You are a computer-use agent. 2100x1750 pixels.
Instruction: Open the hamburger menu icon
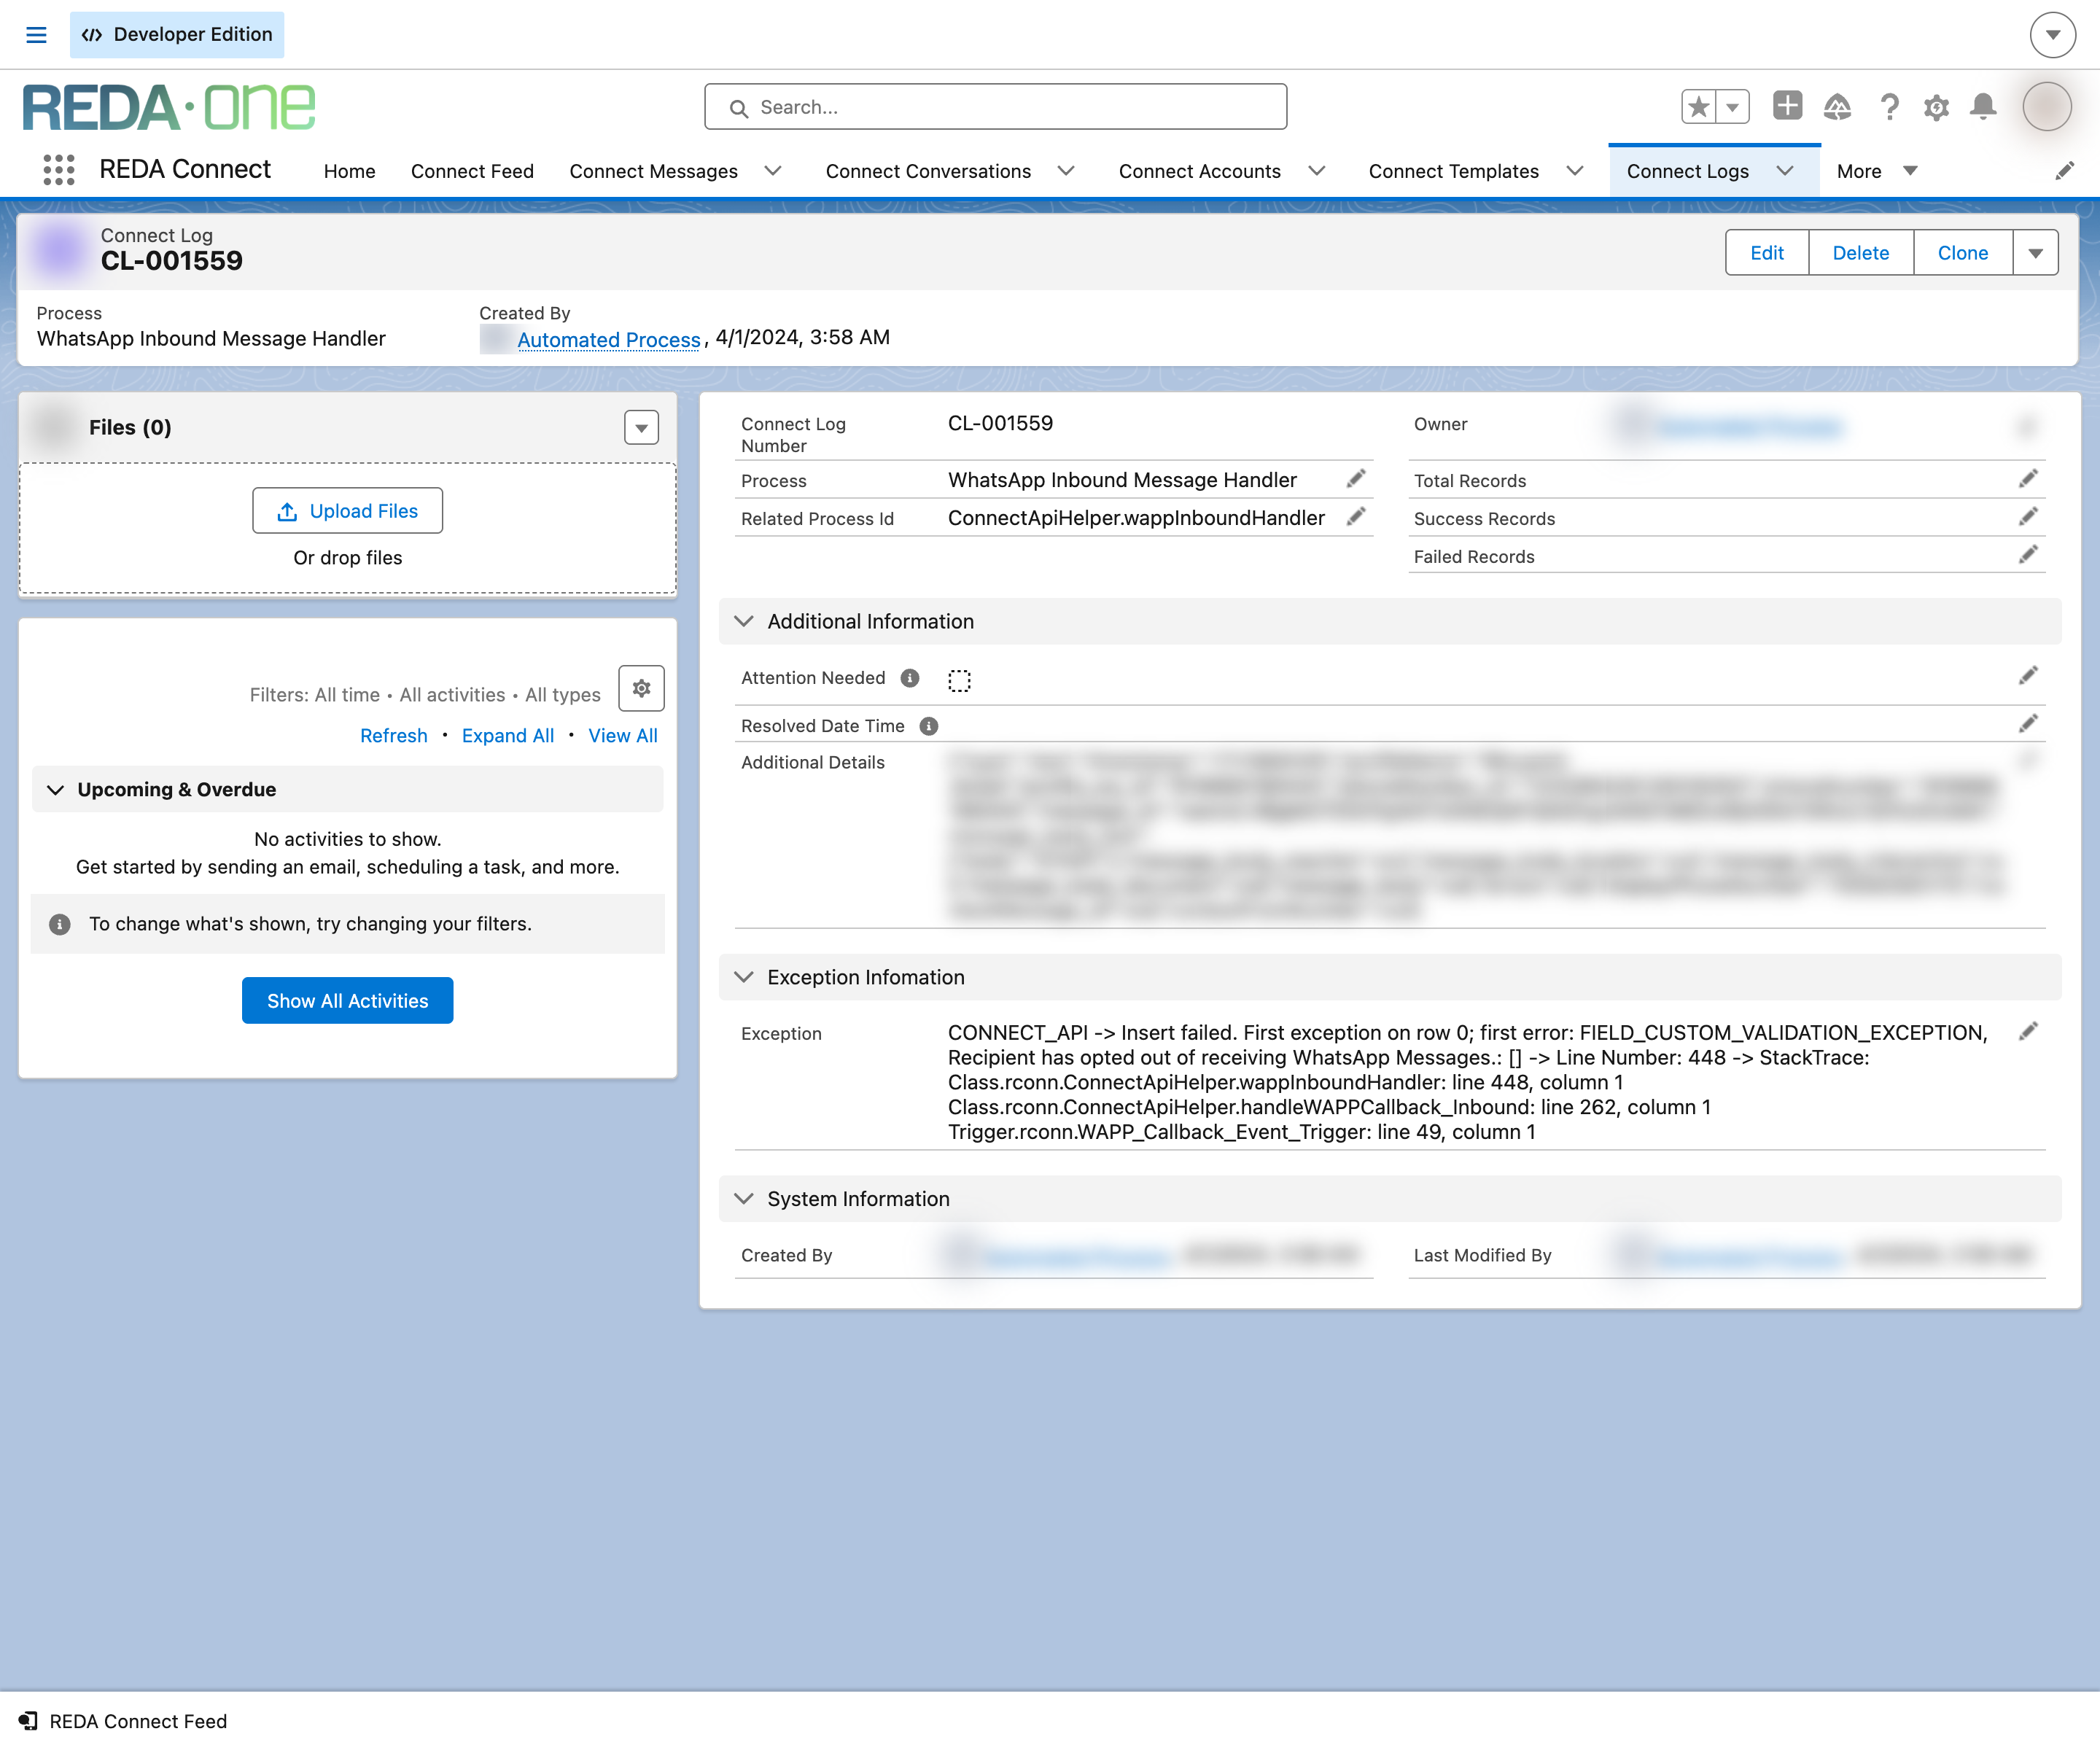coord(36,35)
